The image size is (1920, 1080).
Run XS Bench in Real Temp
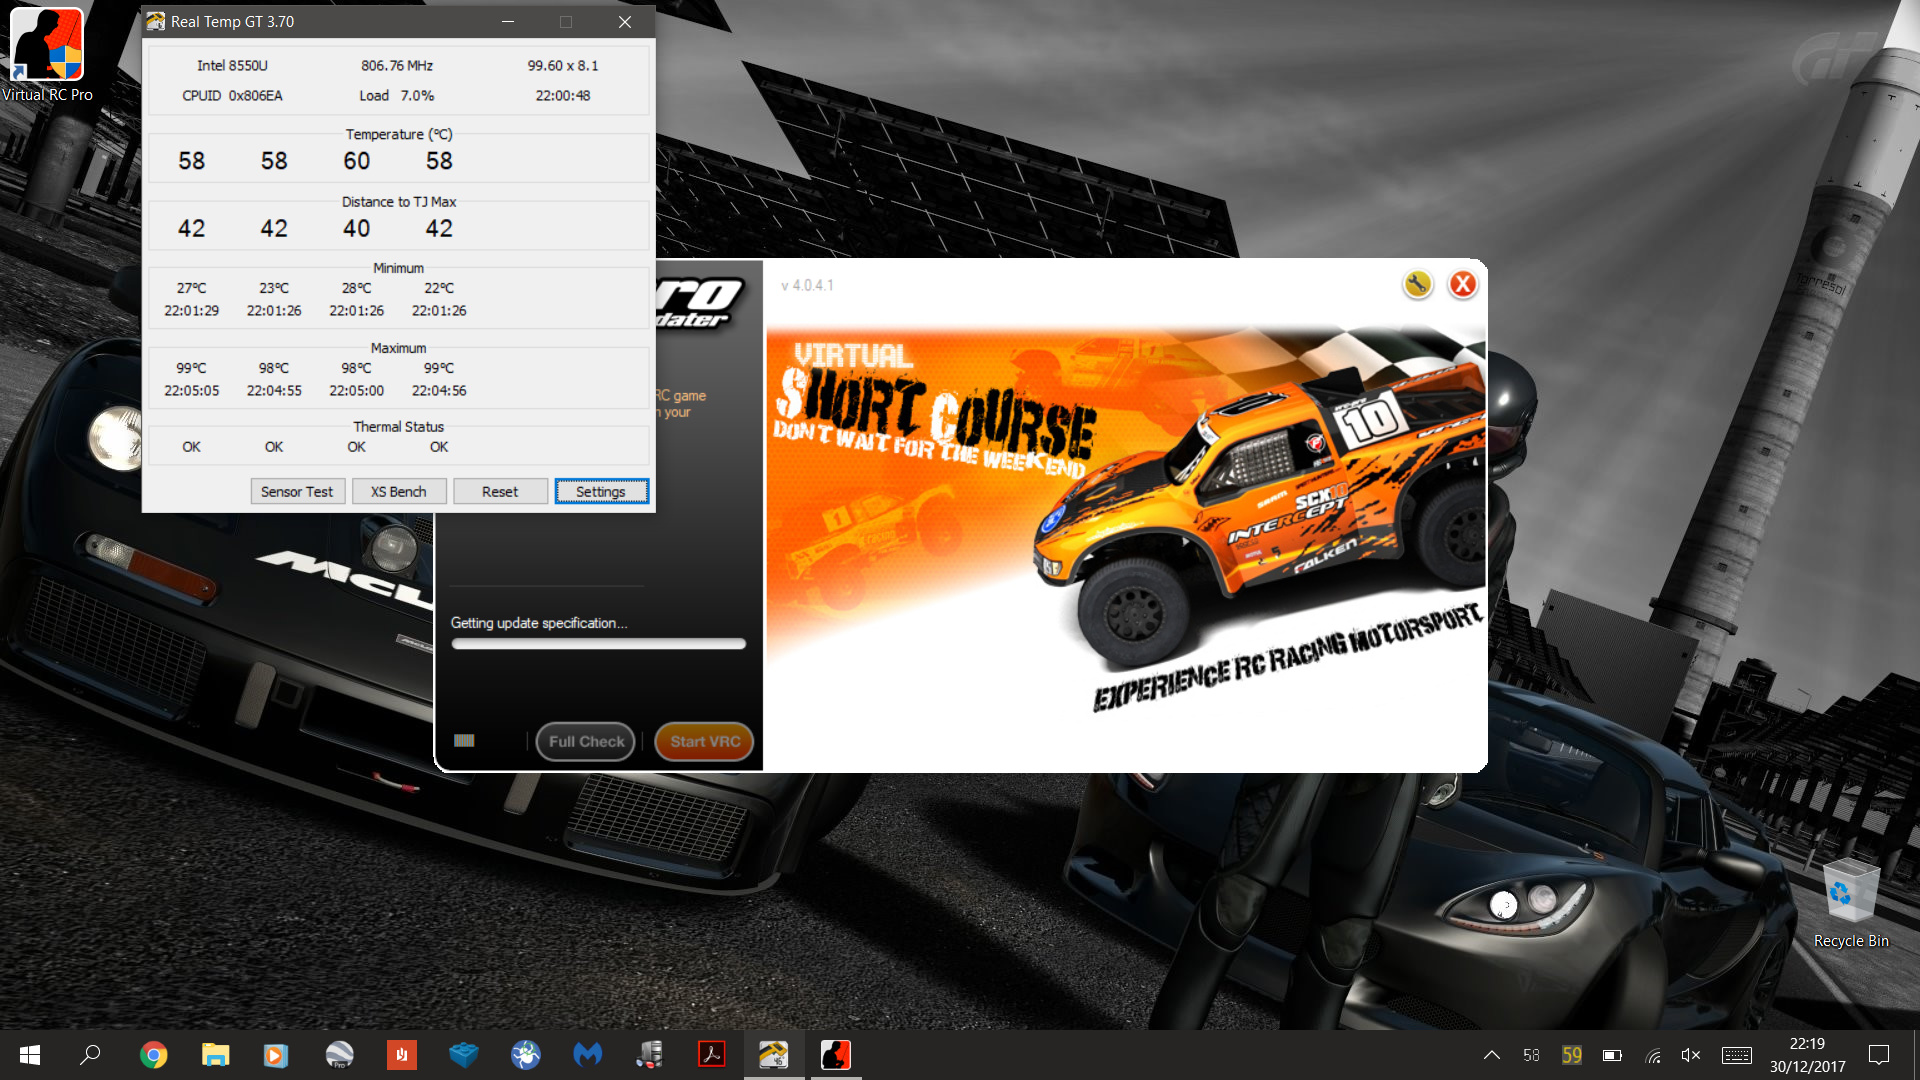pos(398,491)
